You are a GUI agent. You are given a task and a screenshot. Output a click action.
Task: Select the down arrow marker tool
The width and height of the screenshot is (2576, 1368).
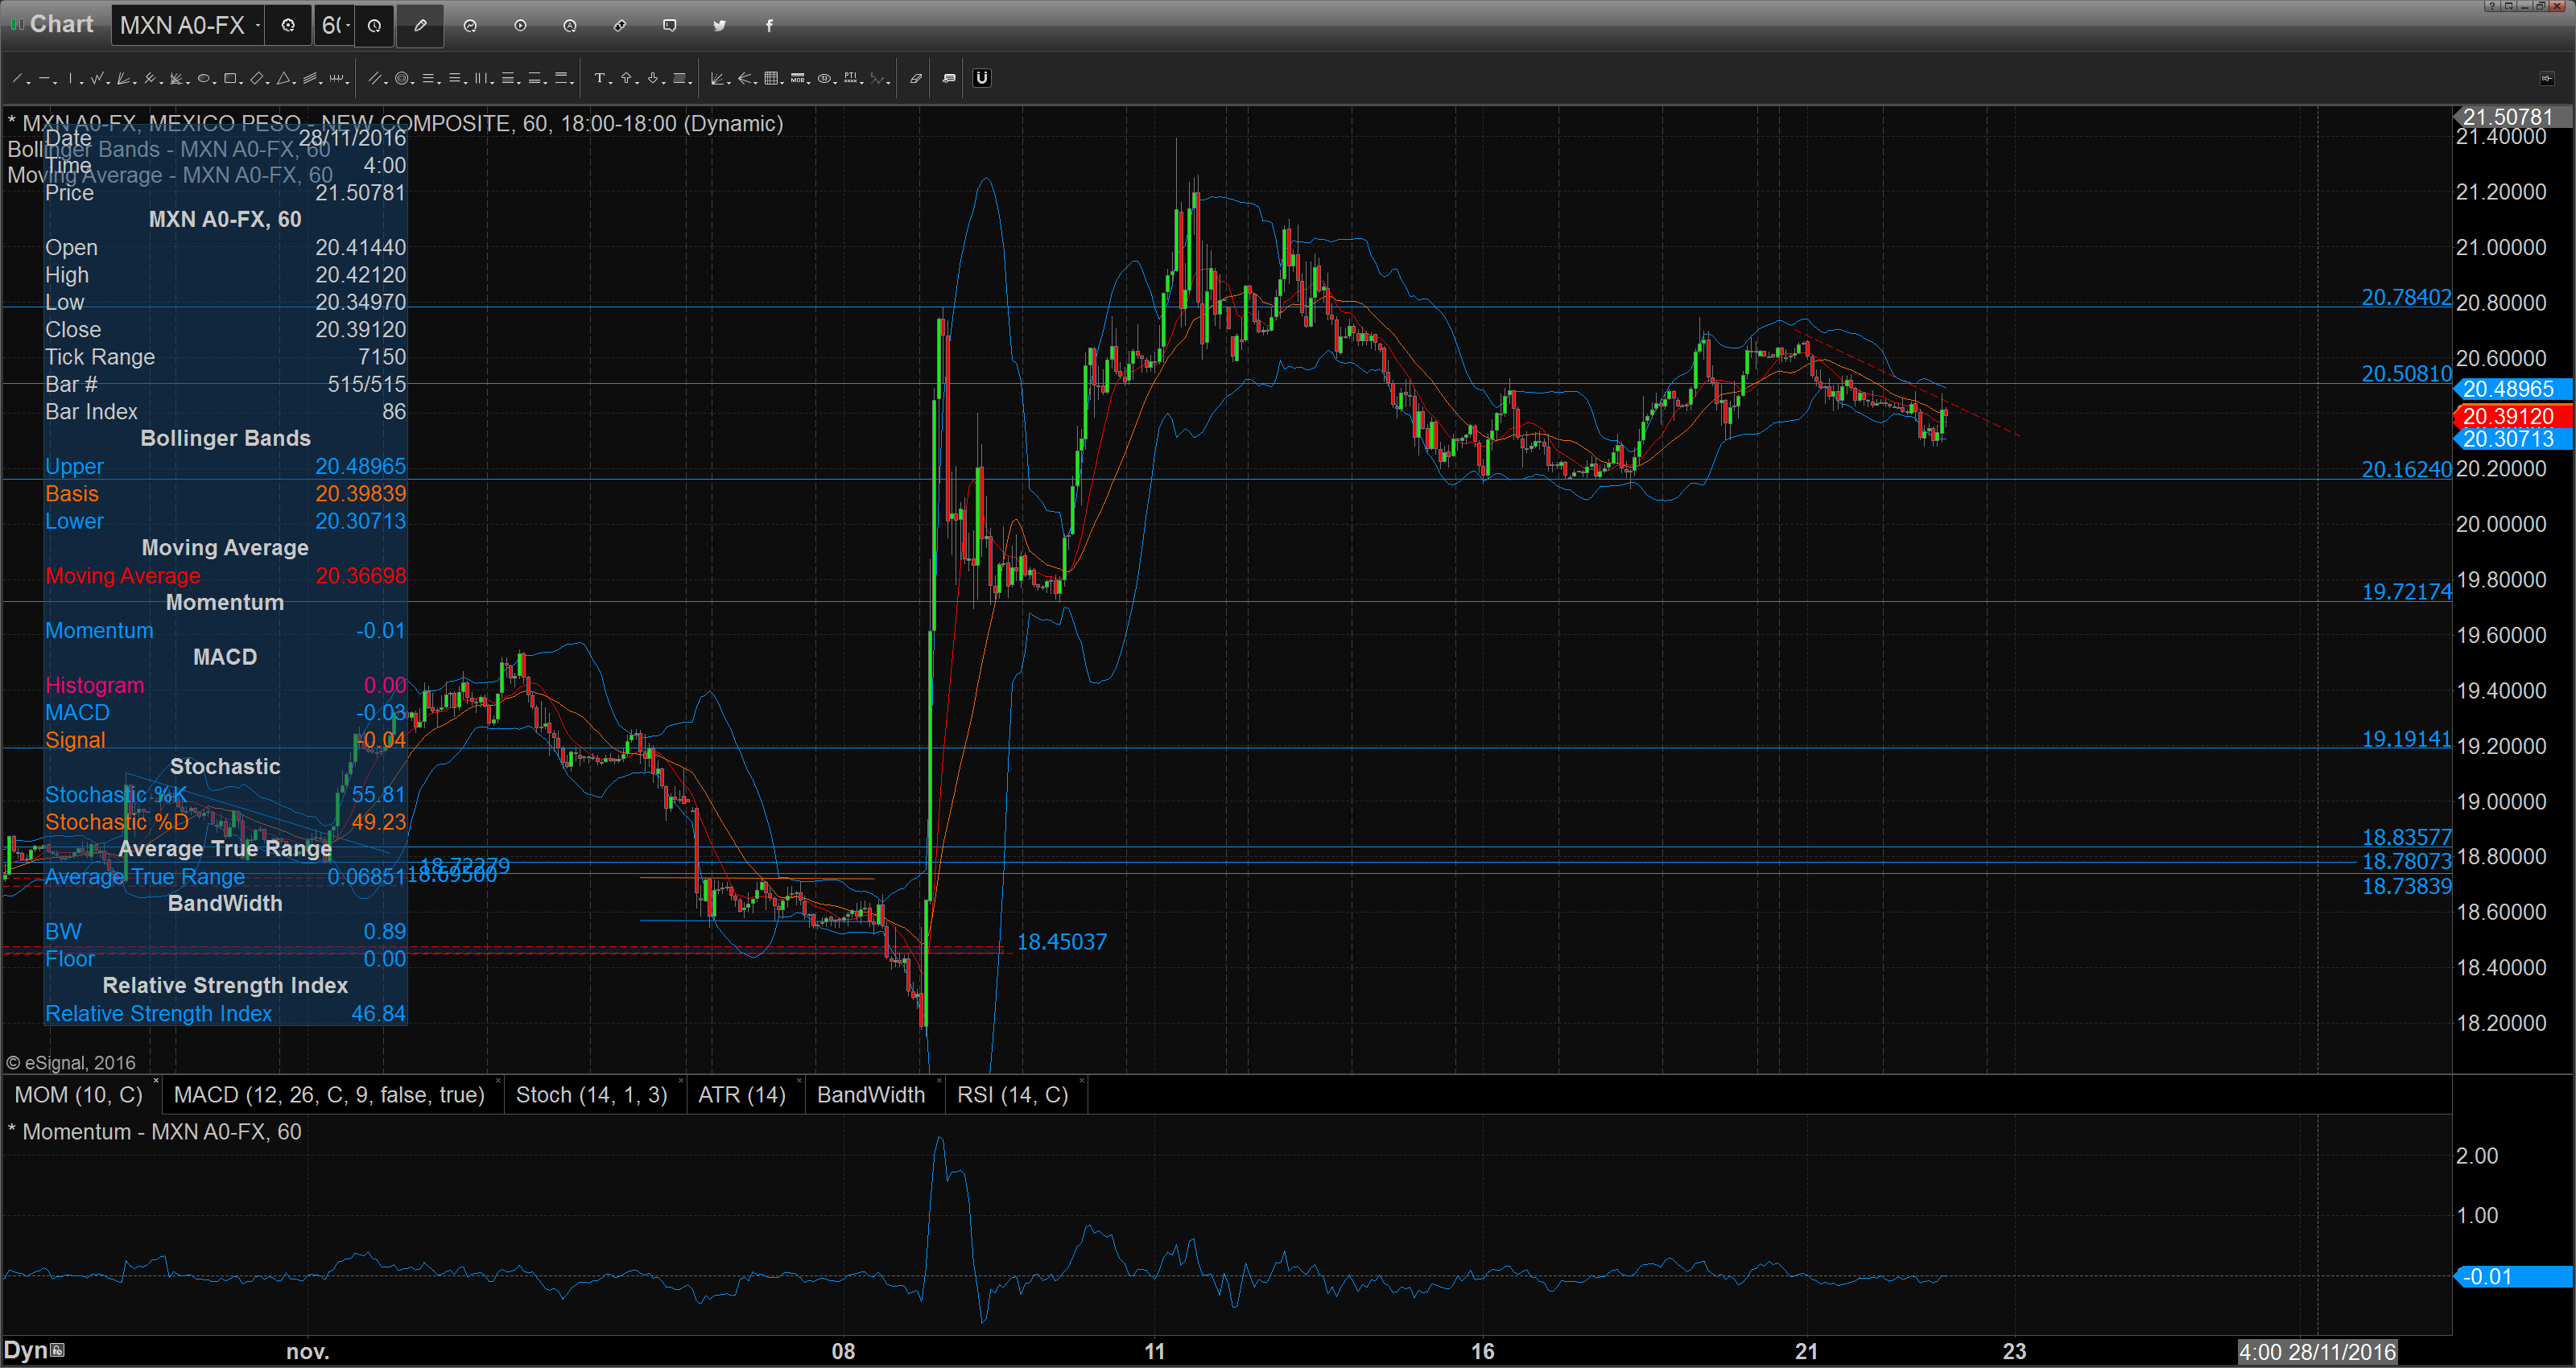point(652,78)
